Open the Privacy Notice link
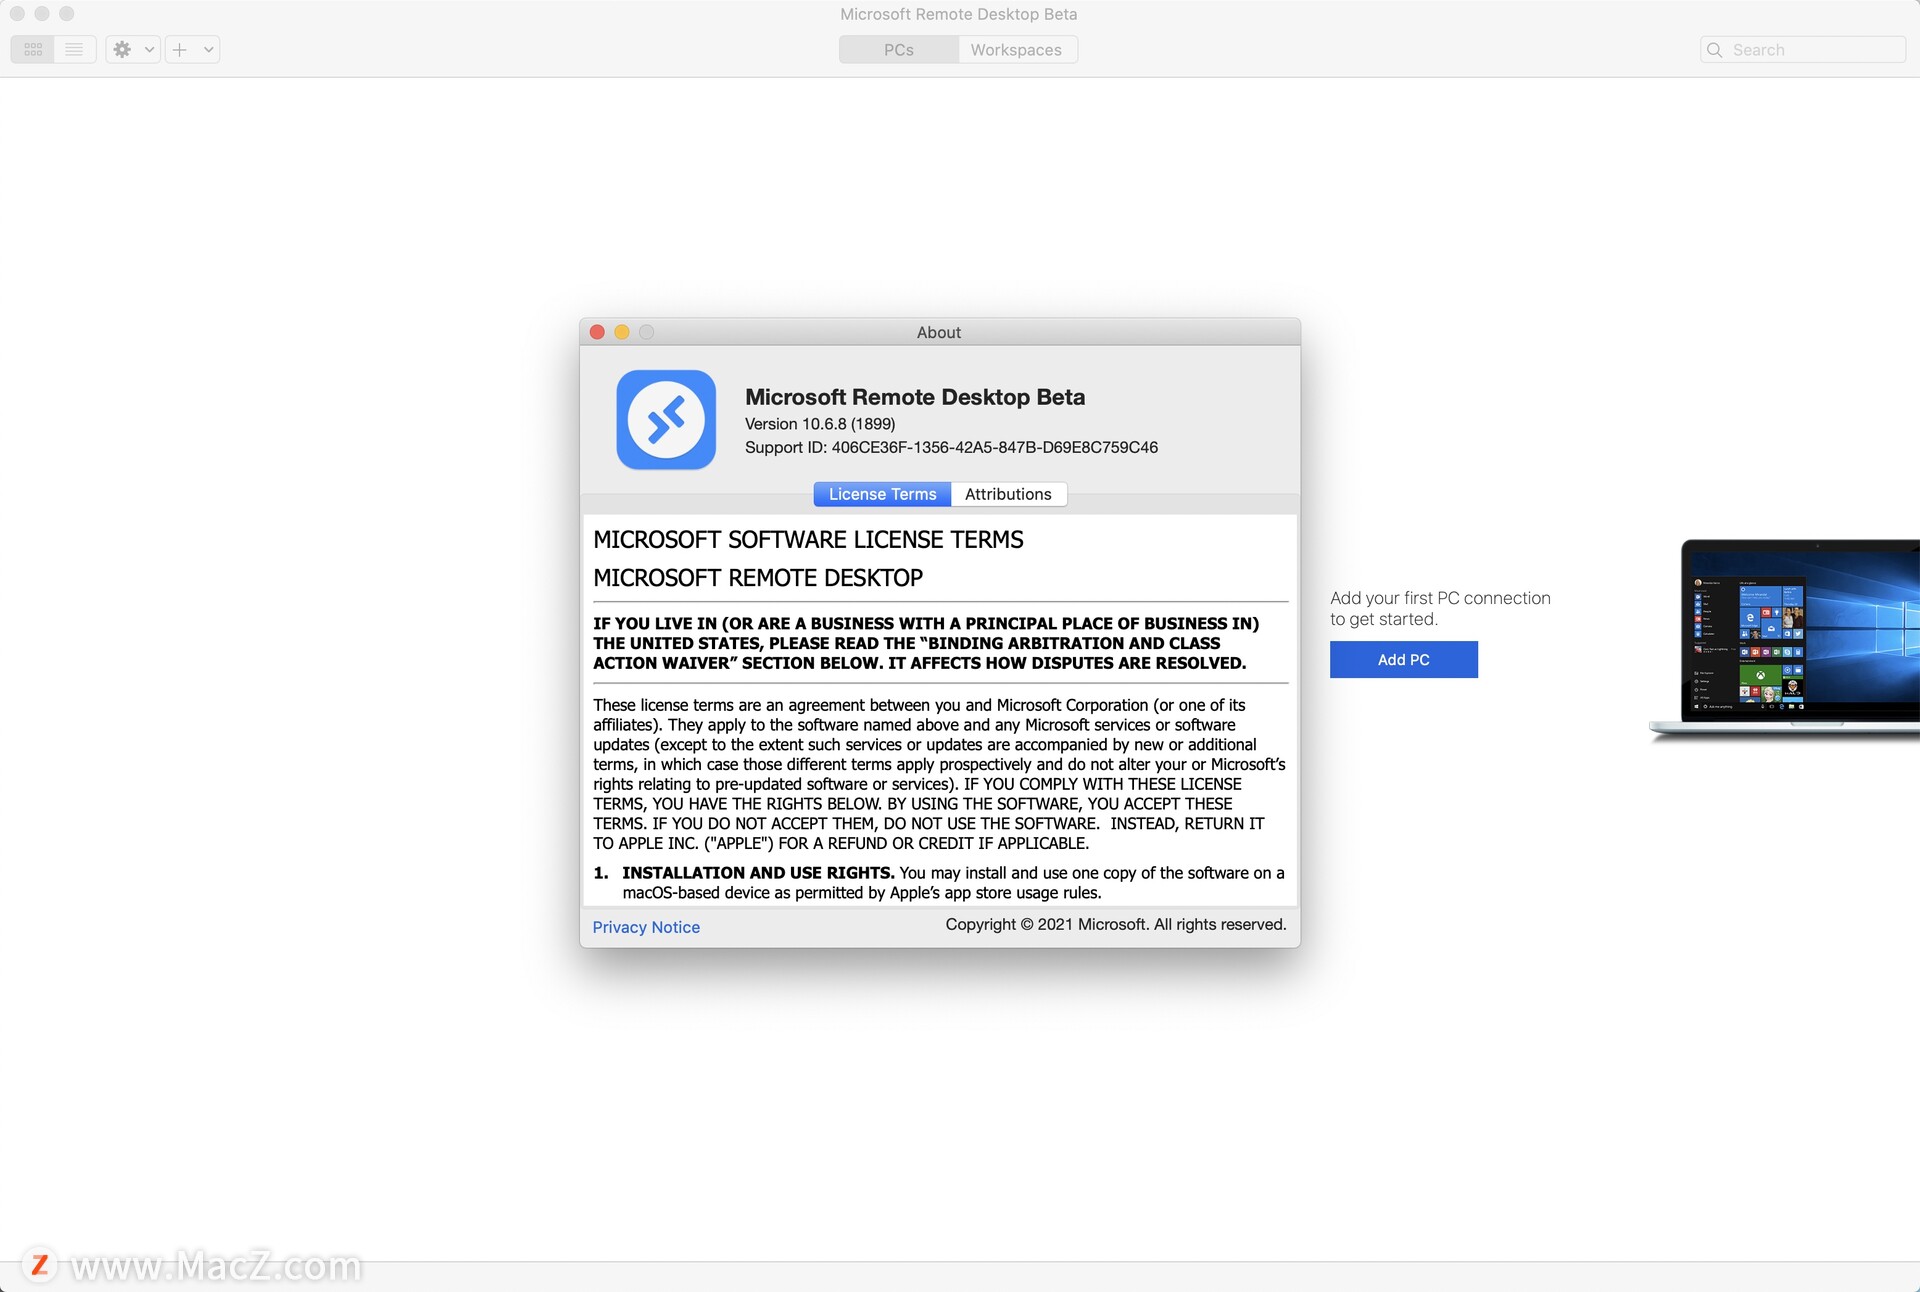Viewport: 1920px width, 1292px height. coord(646,927)
